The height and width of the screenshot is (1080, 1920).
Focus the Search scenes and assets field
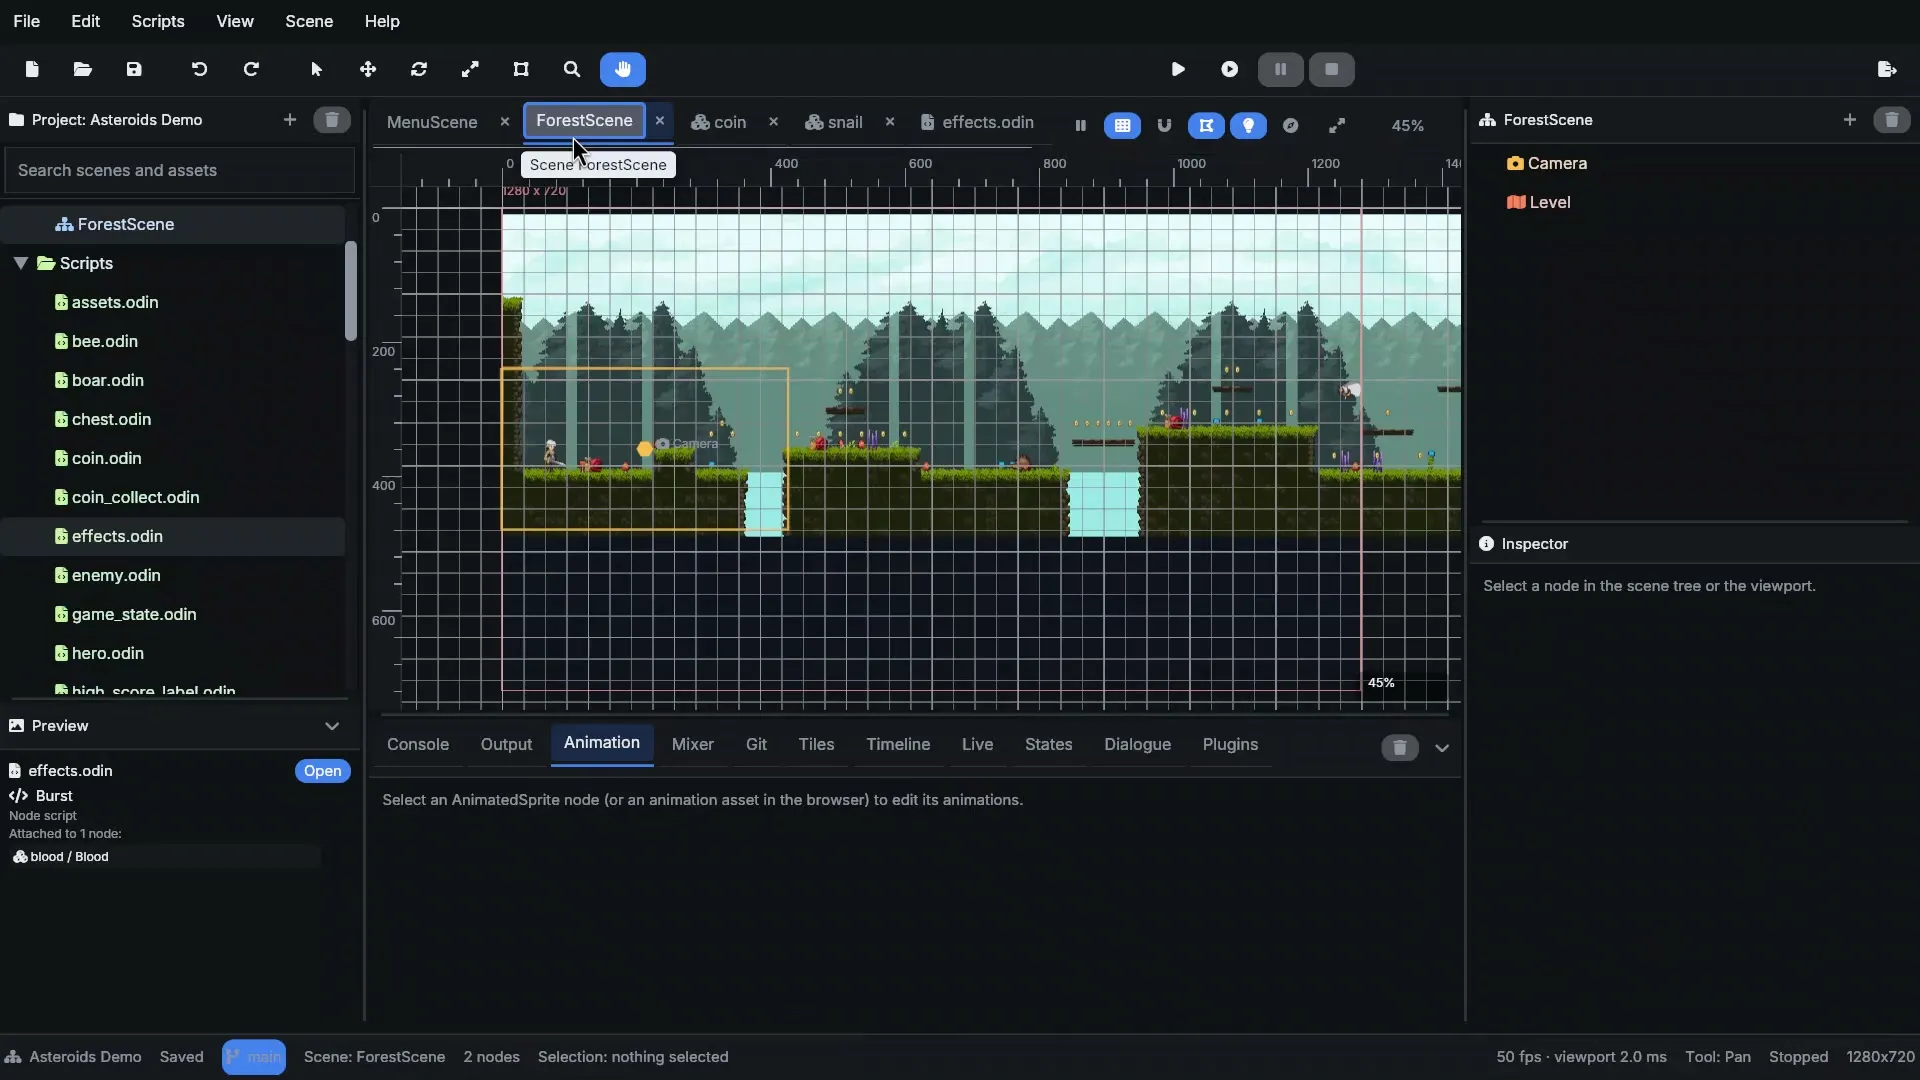(x=180, y=170)
